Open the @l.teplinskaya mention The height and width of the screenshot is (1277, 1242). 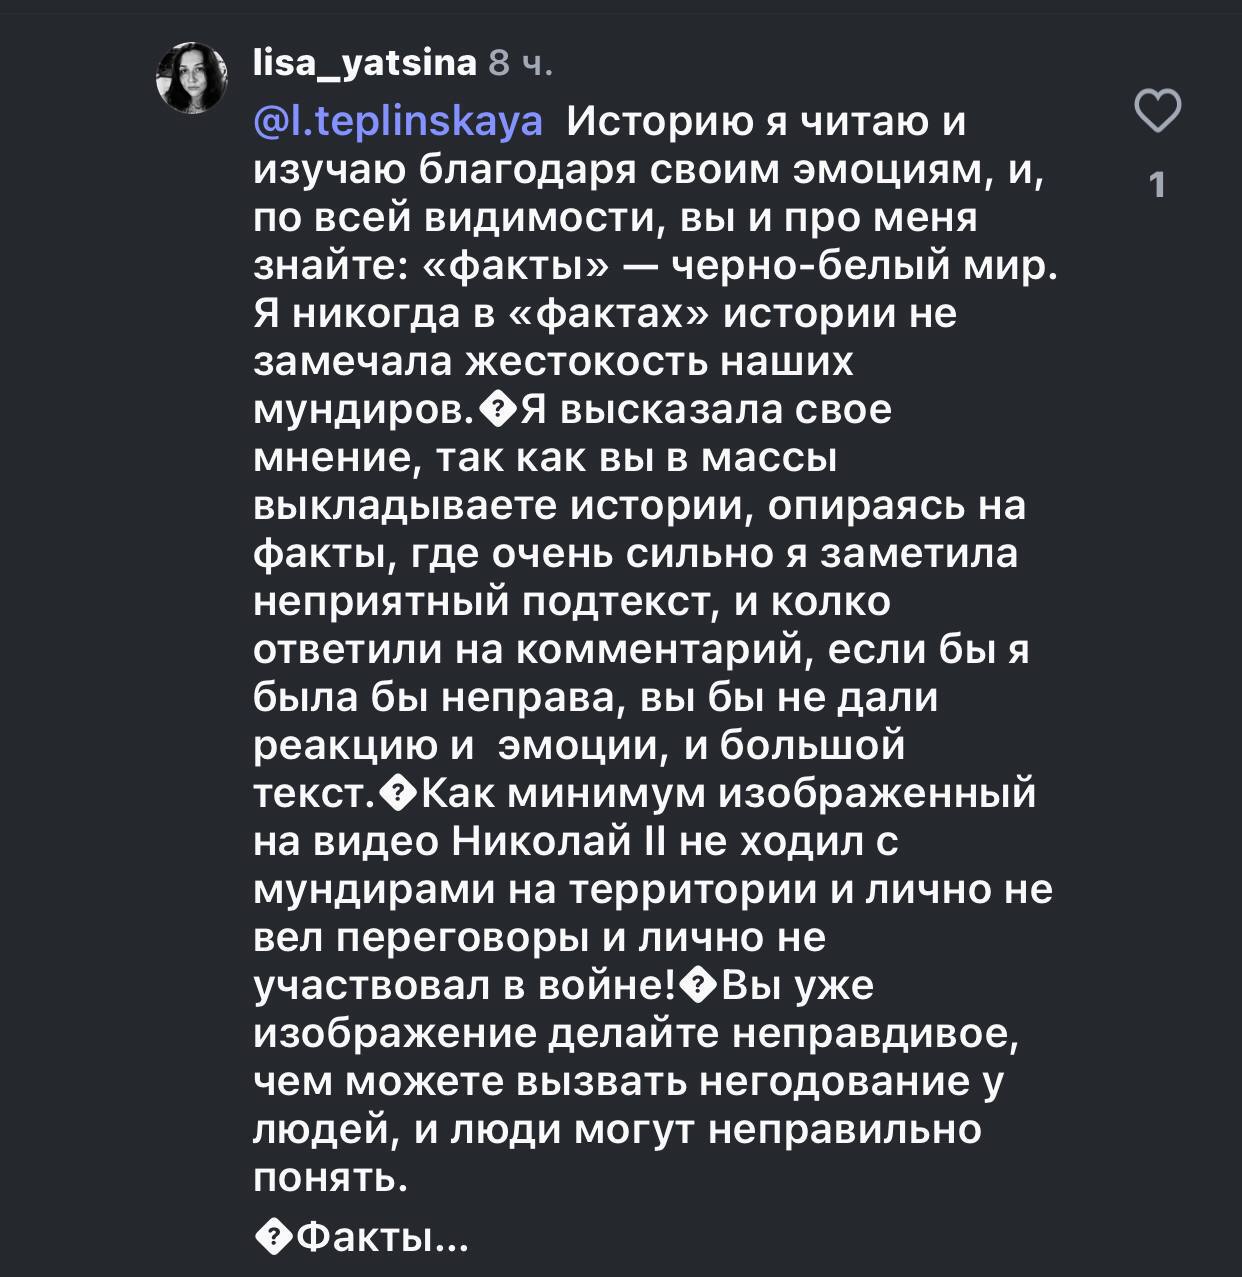coord(399,122)
